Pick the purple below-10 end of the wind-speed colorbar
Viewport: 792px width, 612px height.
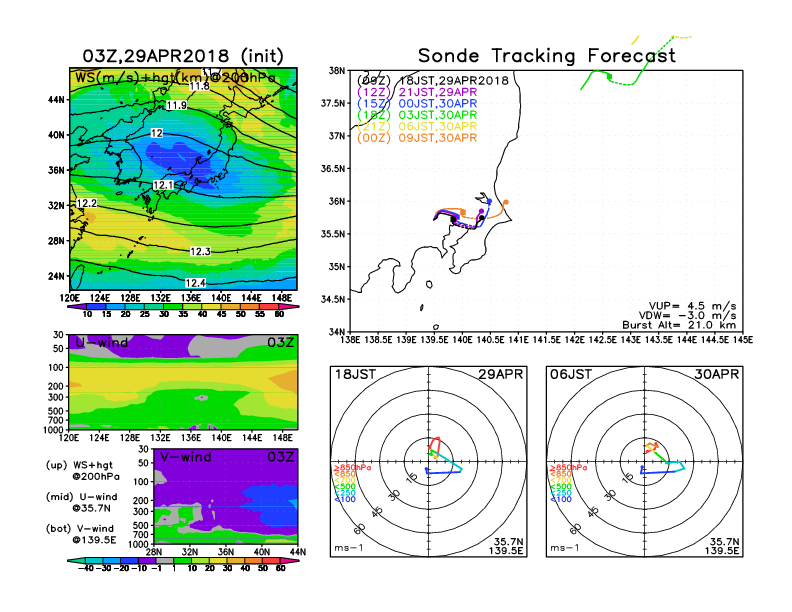click(x=77, y=307)
